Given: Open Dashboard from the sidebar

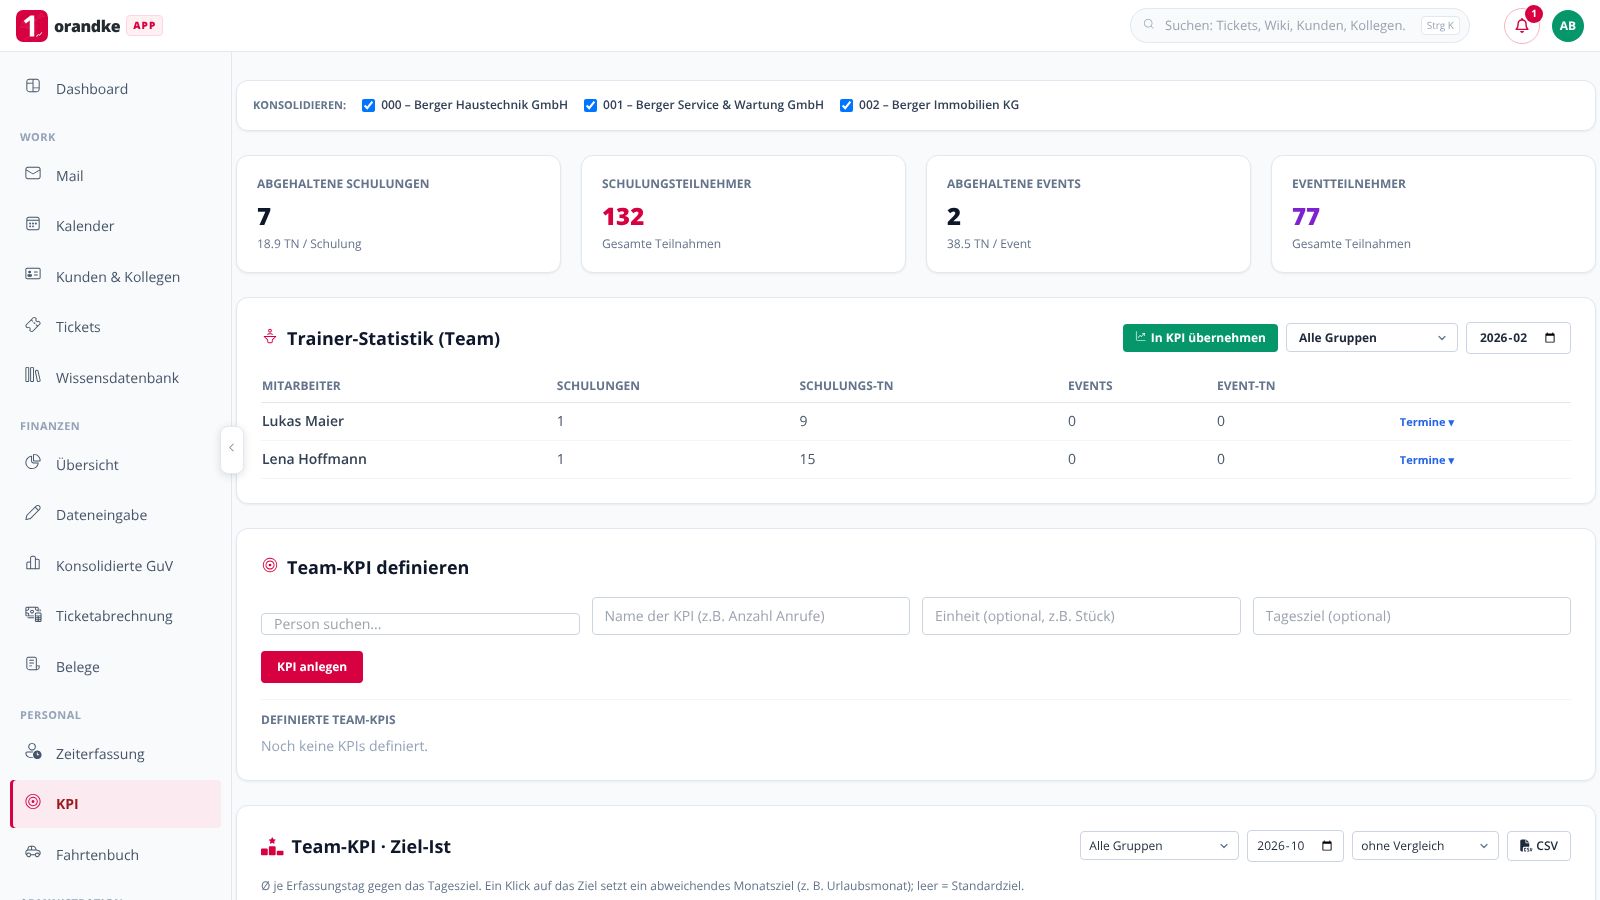Looking at the screenshot, I should tap(115, 89).
